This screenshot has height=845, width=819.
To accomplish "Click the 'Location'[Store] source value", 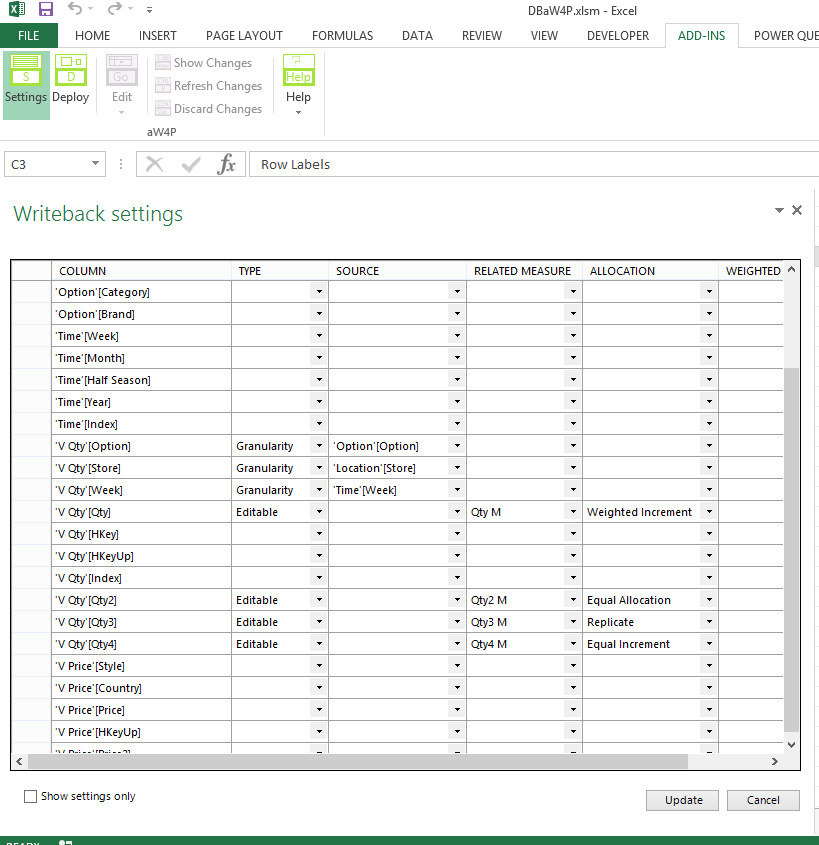I will 374,468.
